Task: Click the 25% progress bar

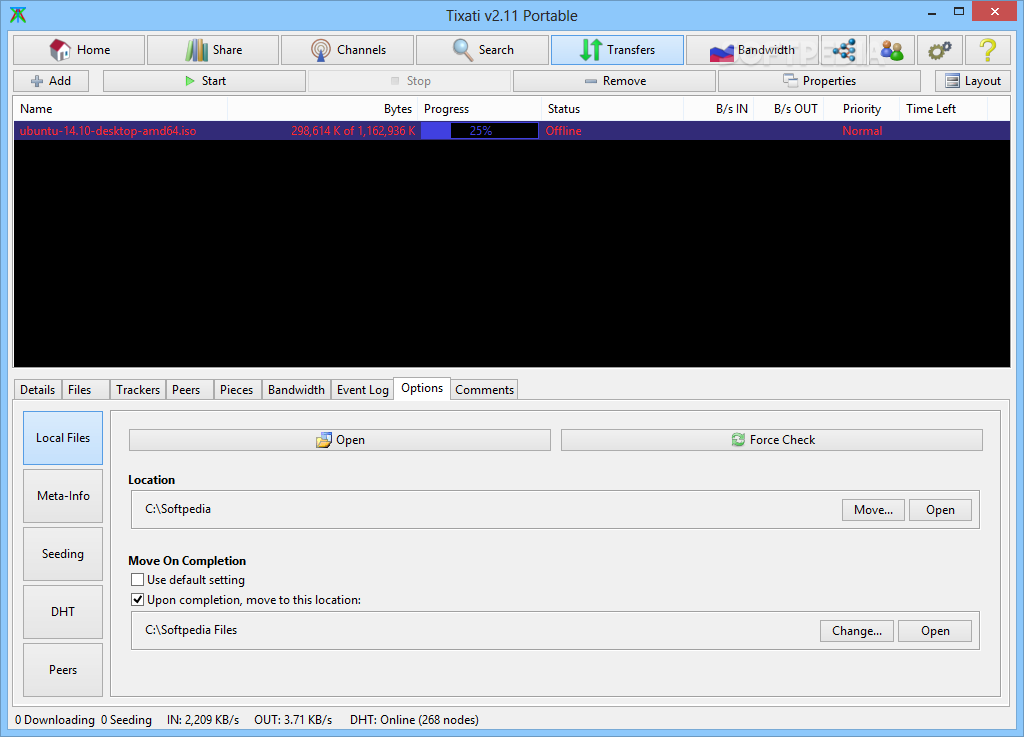Action: click(480, 131)
